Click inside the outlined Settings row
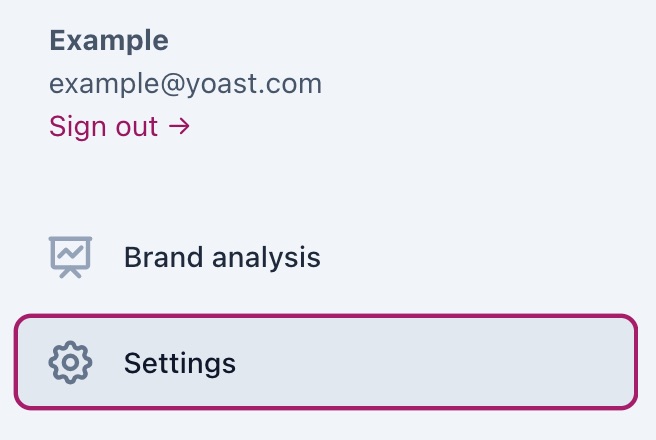Screen dimensions: 656x440 coord(400,362)
